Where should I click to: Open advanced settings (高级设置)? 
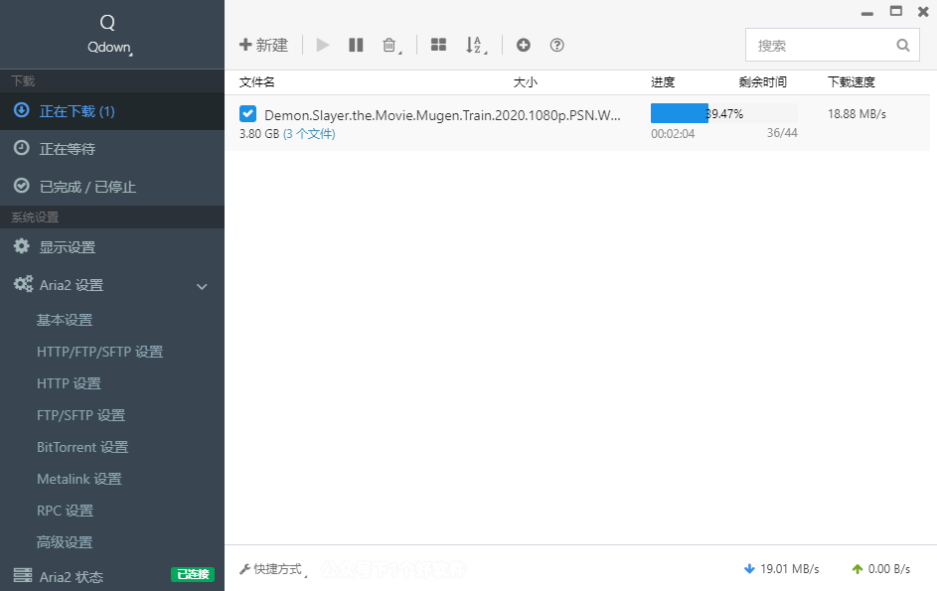pos(65,543)
